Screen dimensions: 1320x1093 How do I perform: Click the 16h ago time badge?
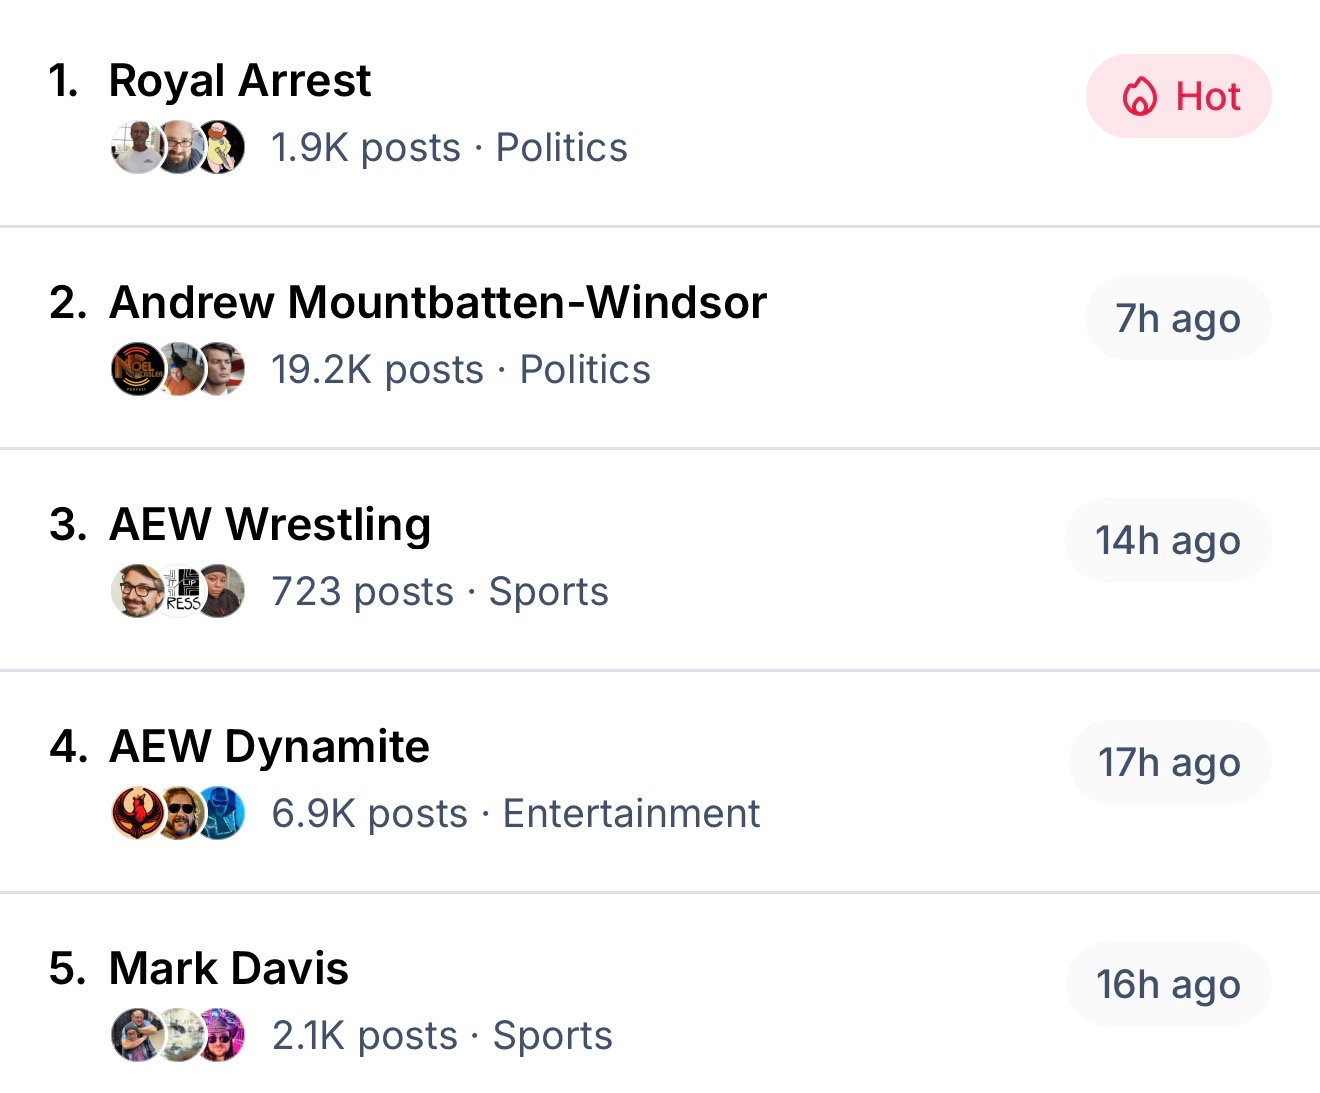tap(1168, 985)
